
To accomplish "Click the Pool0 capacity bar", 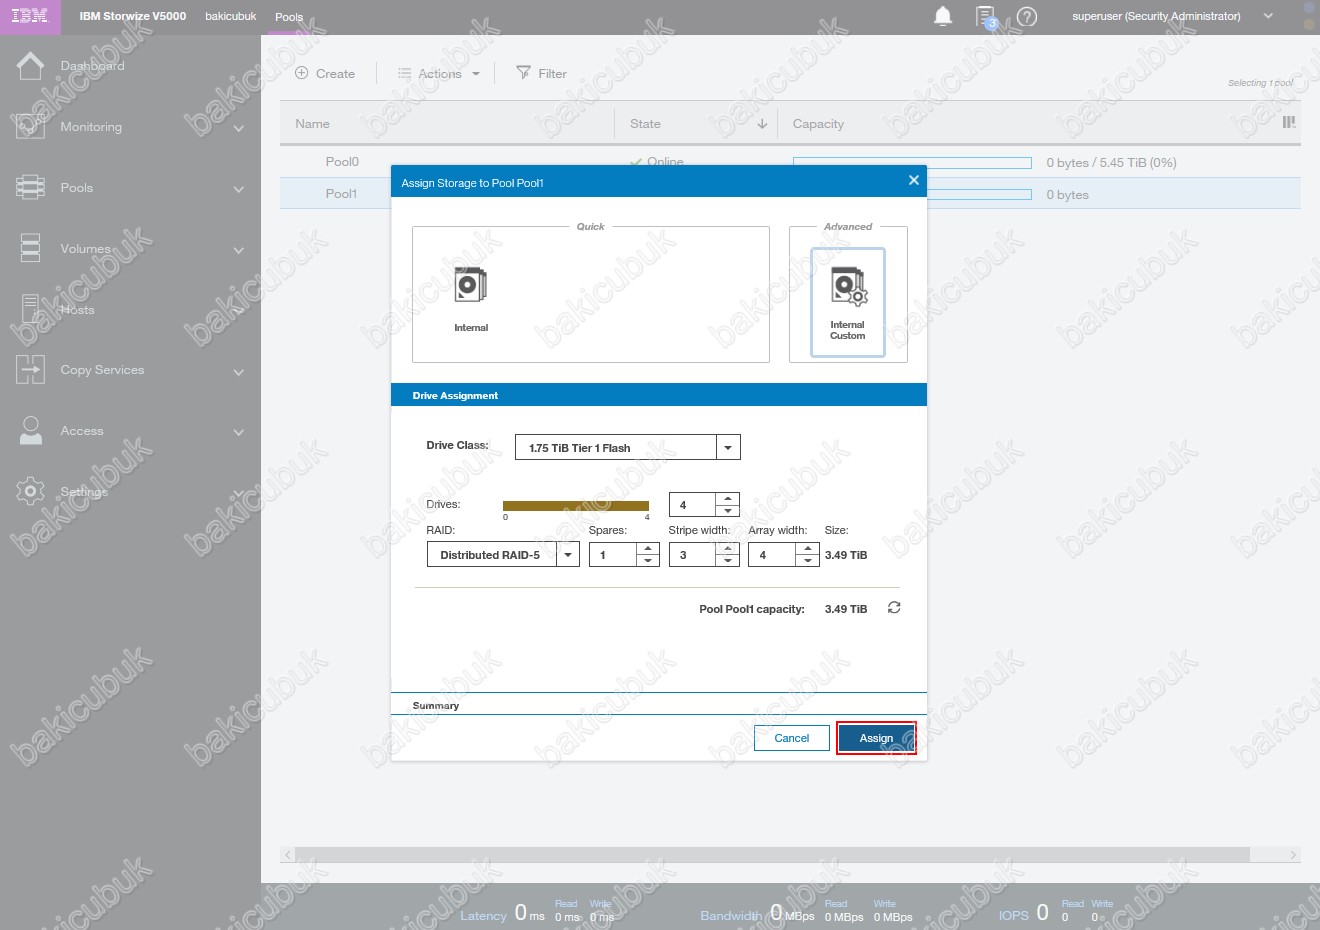I will (912, 162).
